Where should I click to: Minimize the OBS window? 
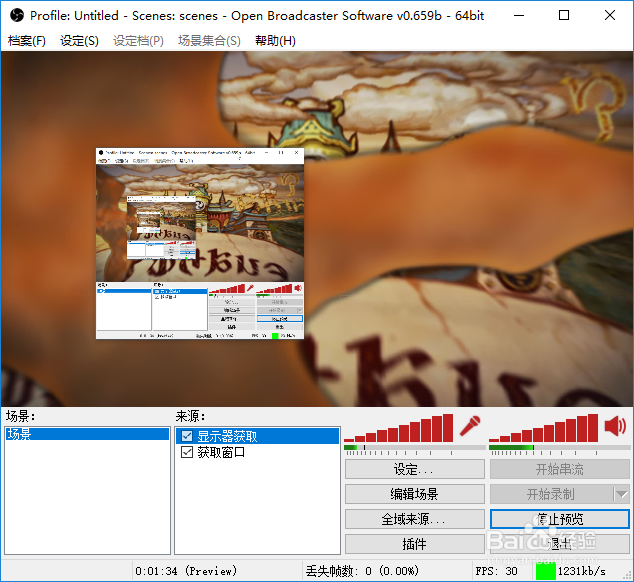pyautogui.click(x=519, y=16)
